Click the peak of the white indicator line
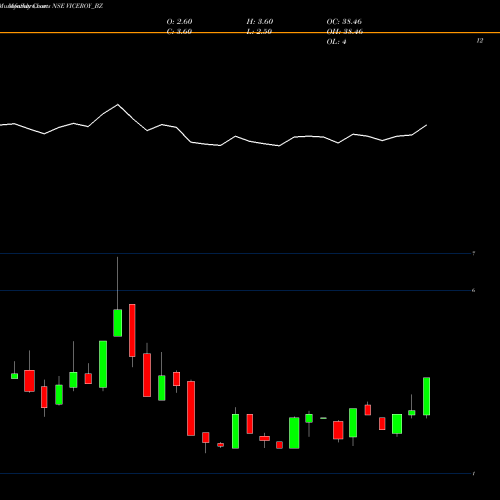500x500 pixels. pos(118,105)
